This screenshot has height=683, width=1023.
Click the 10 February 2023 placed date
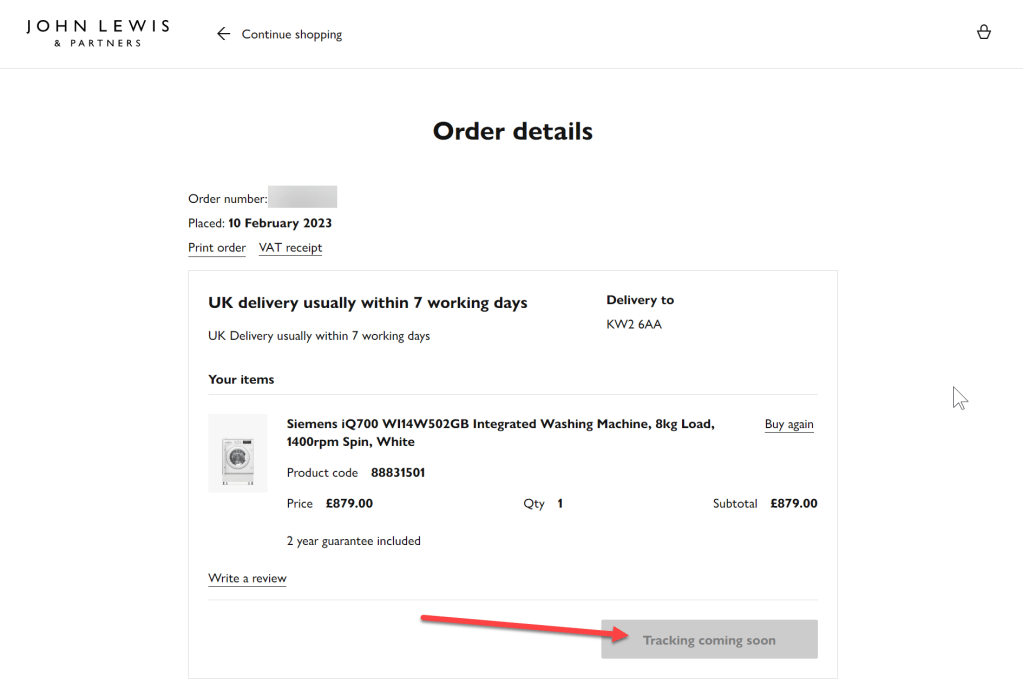(x=280, y=223)
